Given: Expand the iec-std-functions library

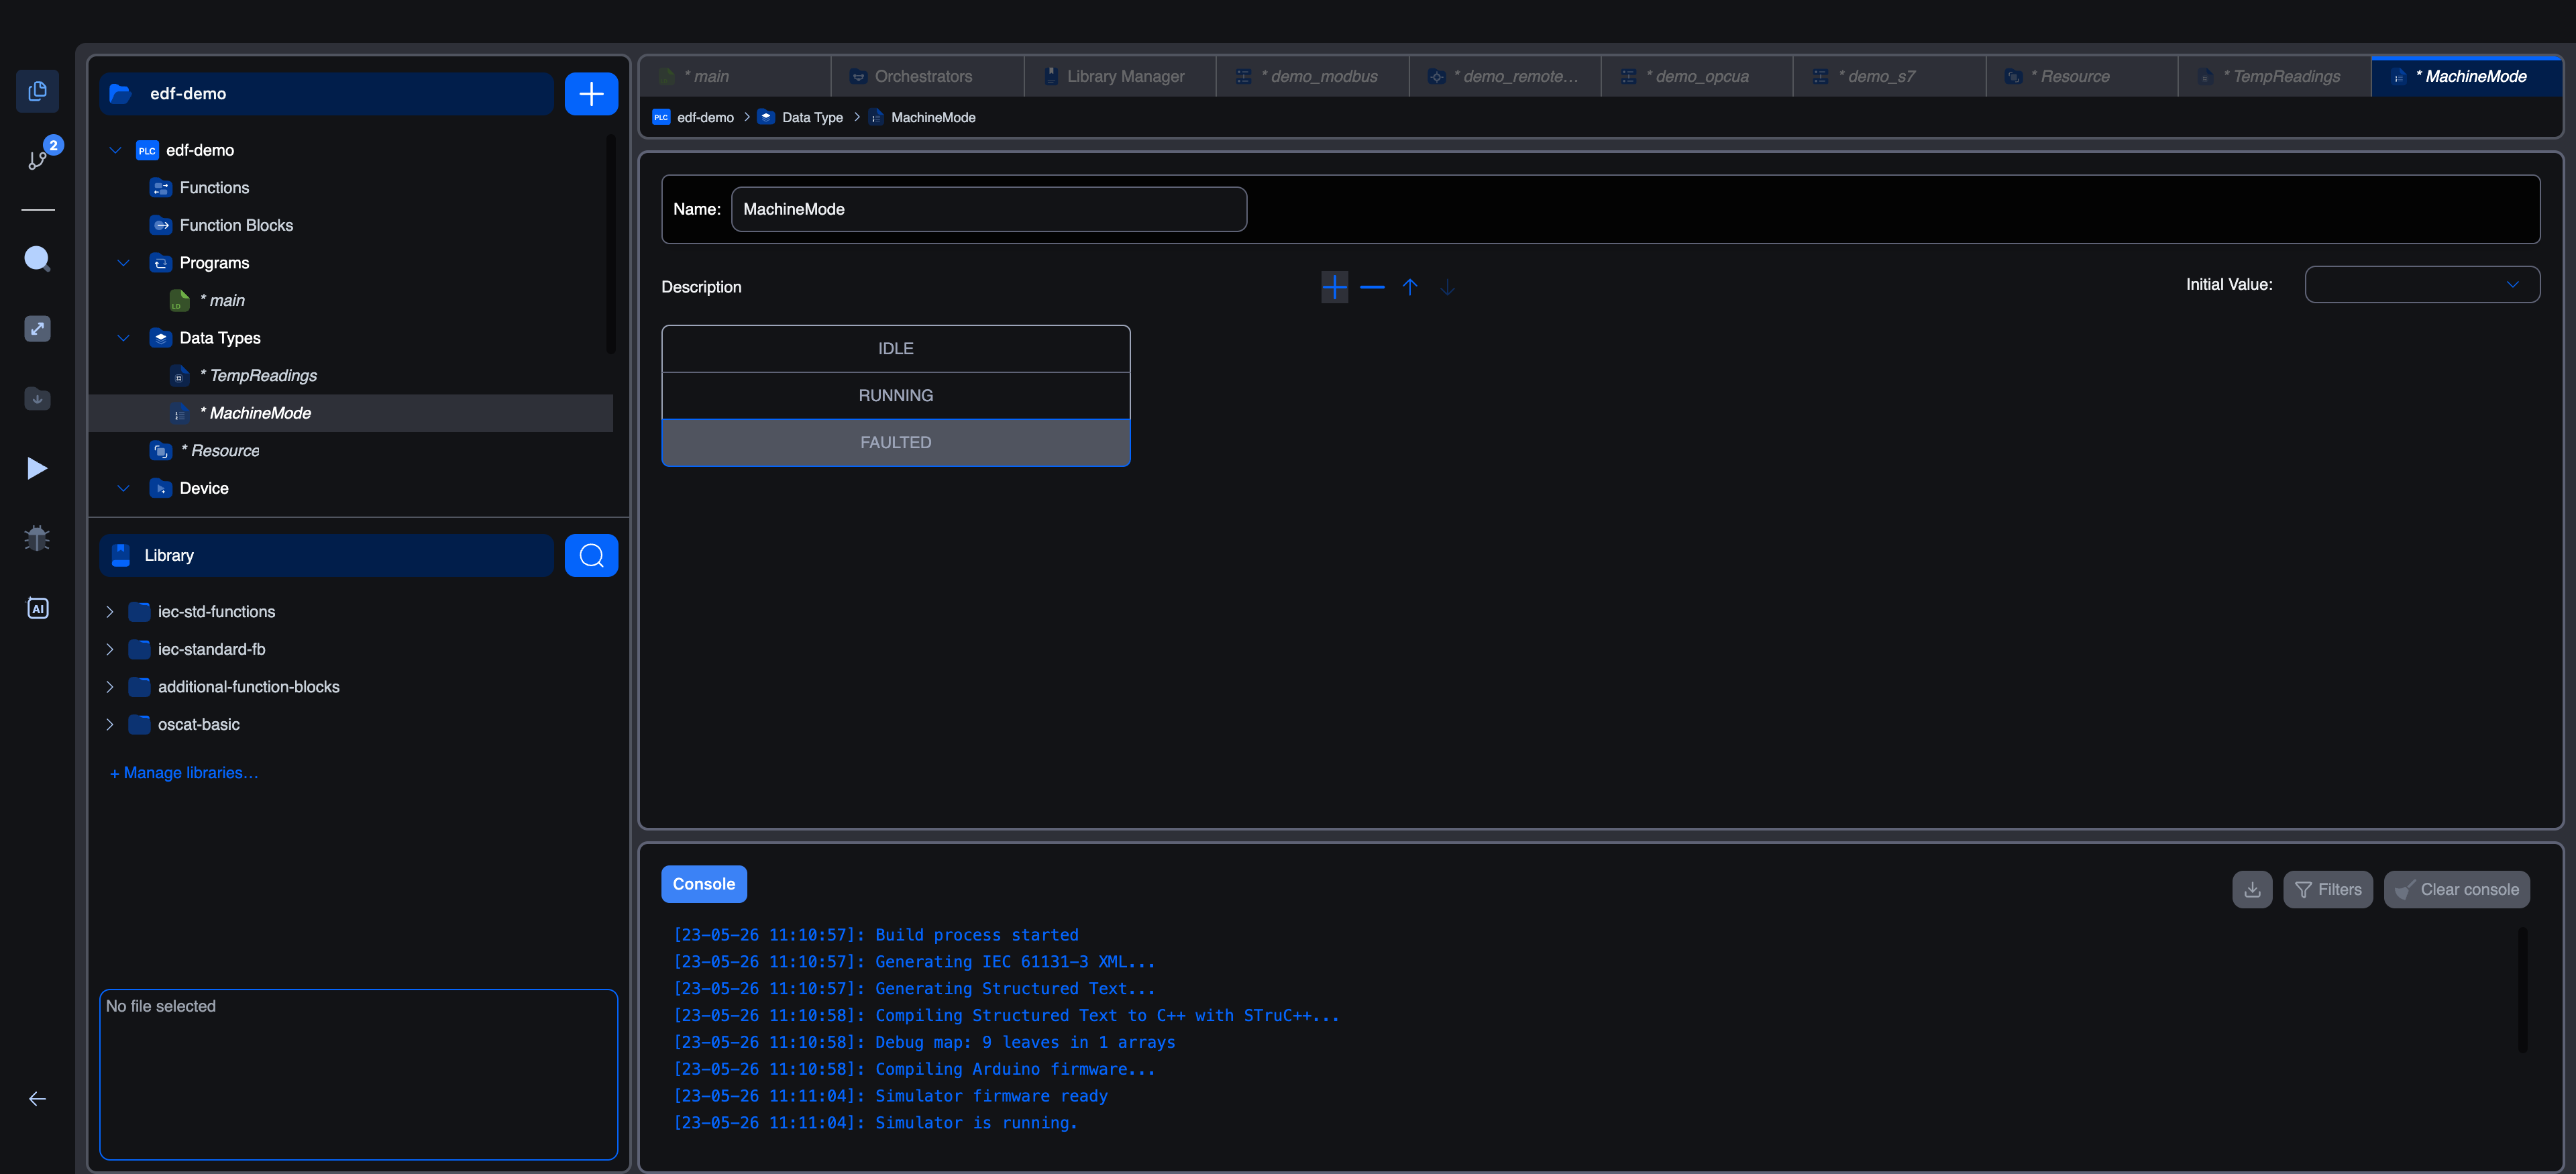Looking at the screenshot, I should 109,611.
